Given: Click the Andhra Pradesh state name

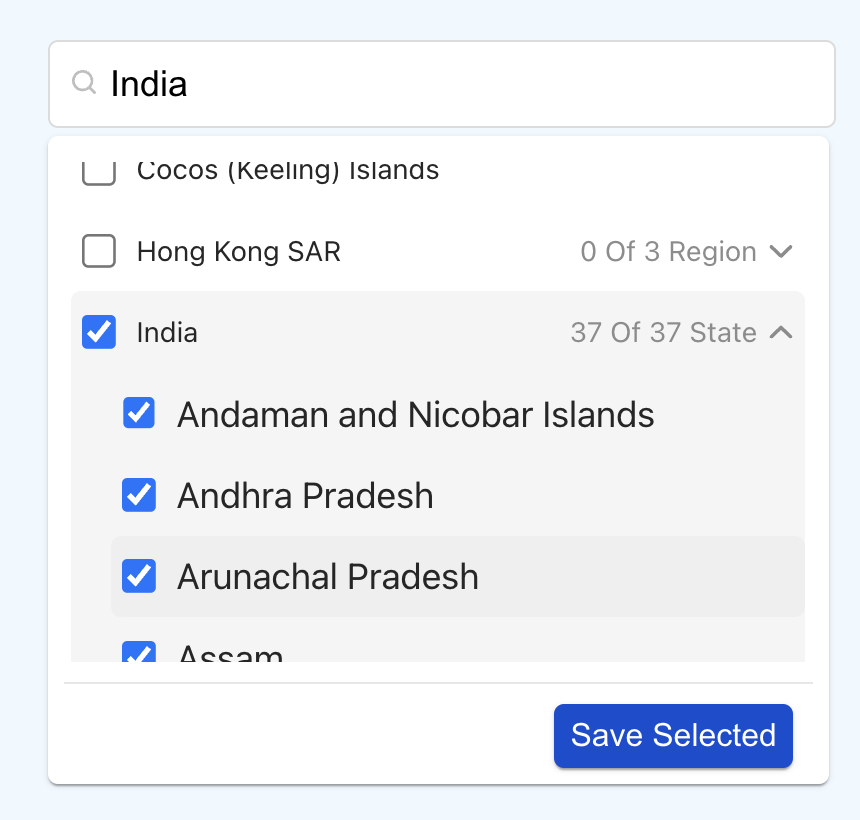Looking at the screenshot, I should point(305,495).
